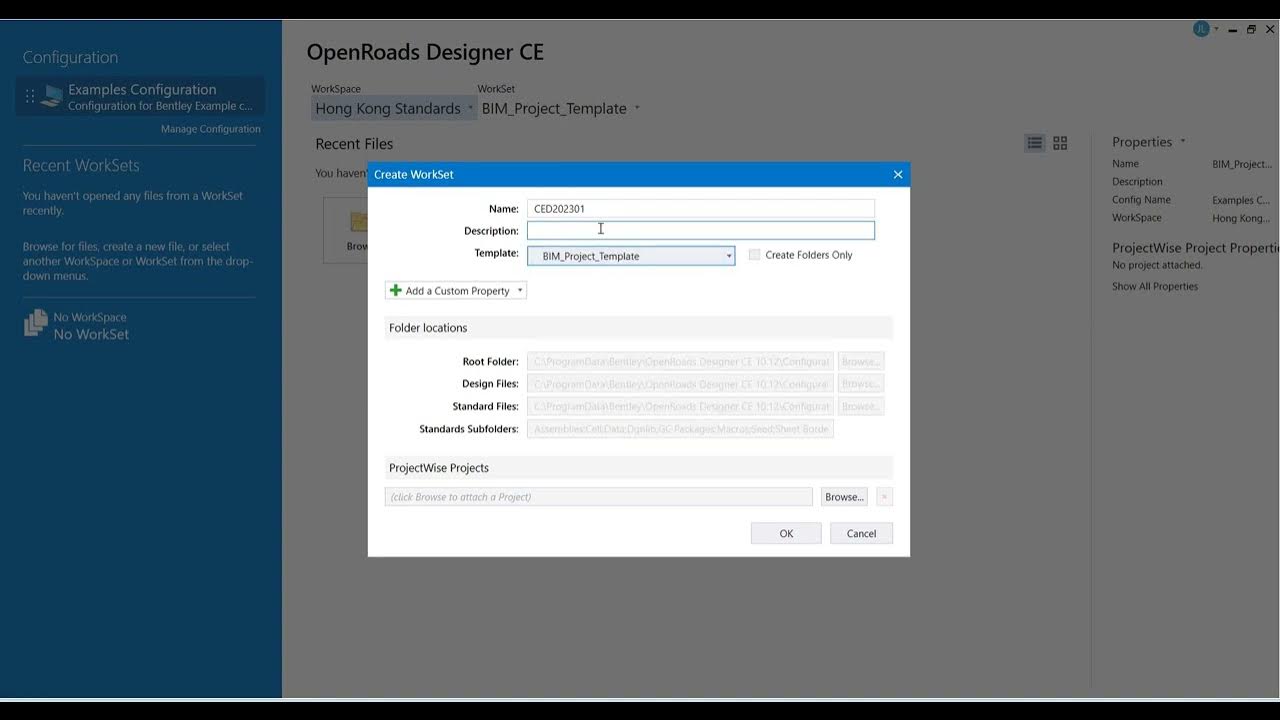Click the Root Folder path field
1280x720 pixels.
pos(680,361)
